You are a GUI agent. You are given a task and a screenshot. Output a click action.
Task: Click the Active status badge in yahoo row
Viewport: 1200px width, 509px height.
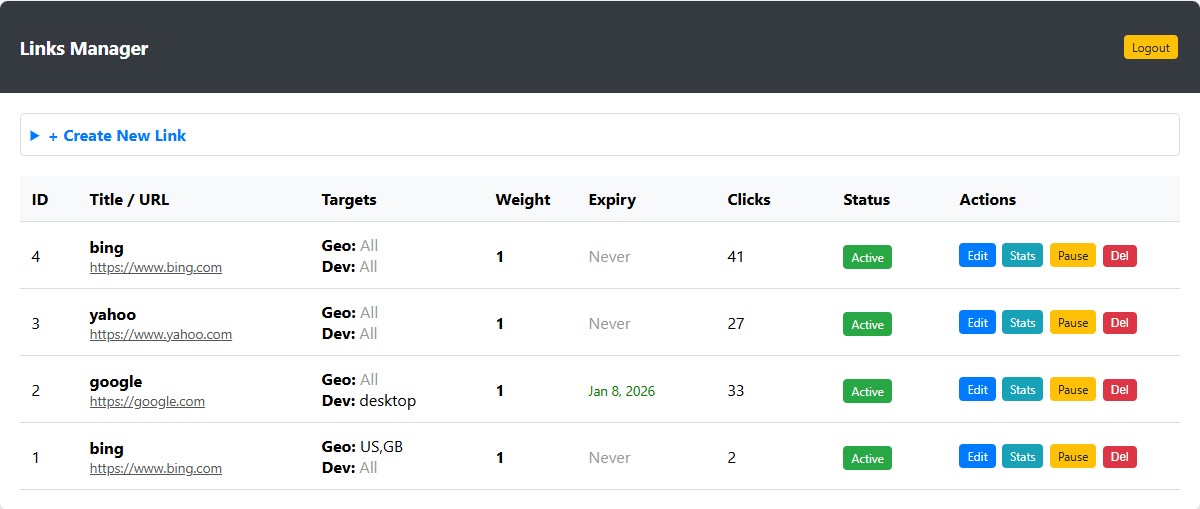pos(867,324)
